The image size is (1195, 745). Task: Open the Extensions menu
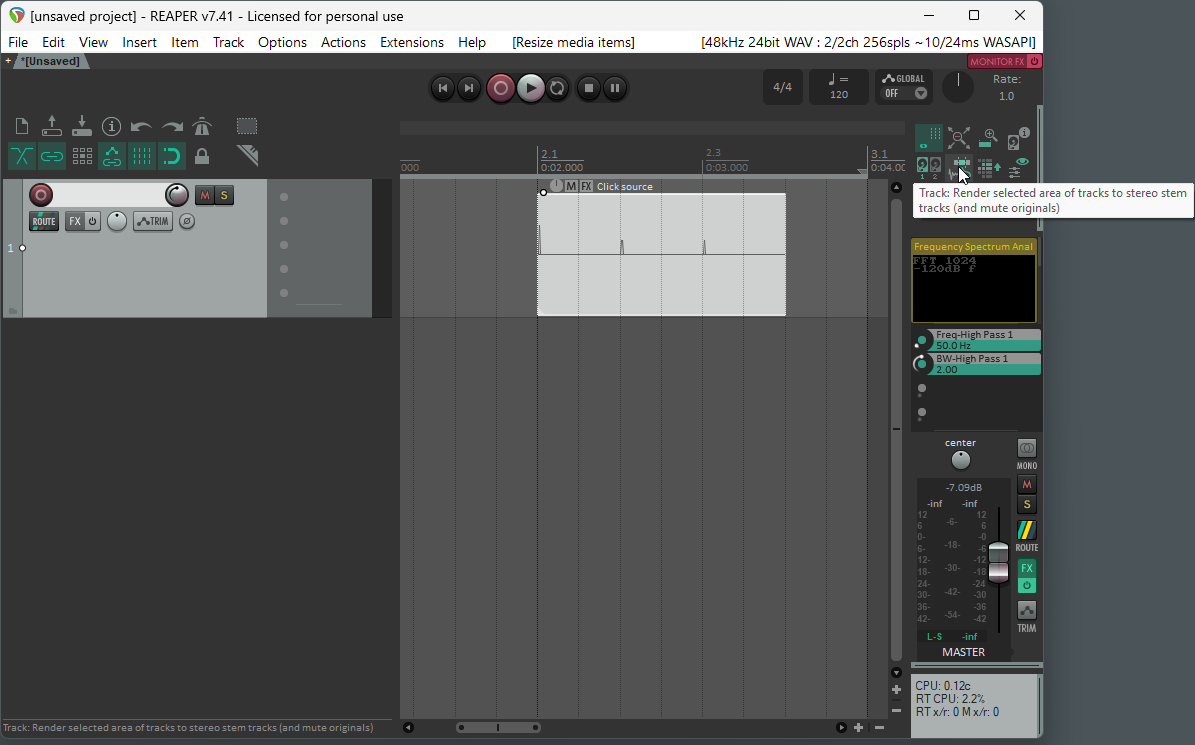coord(411,42)
